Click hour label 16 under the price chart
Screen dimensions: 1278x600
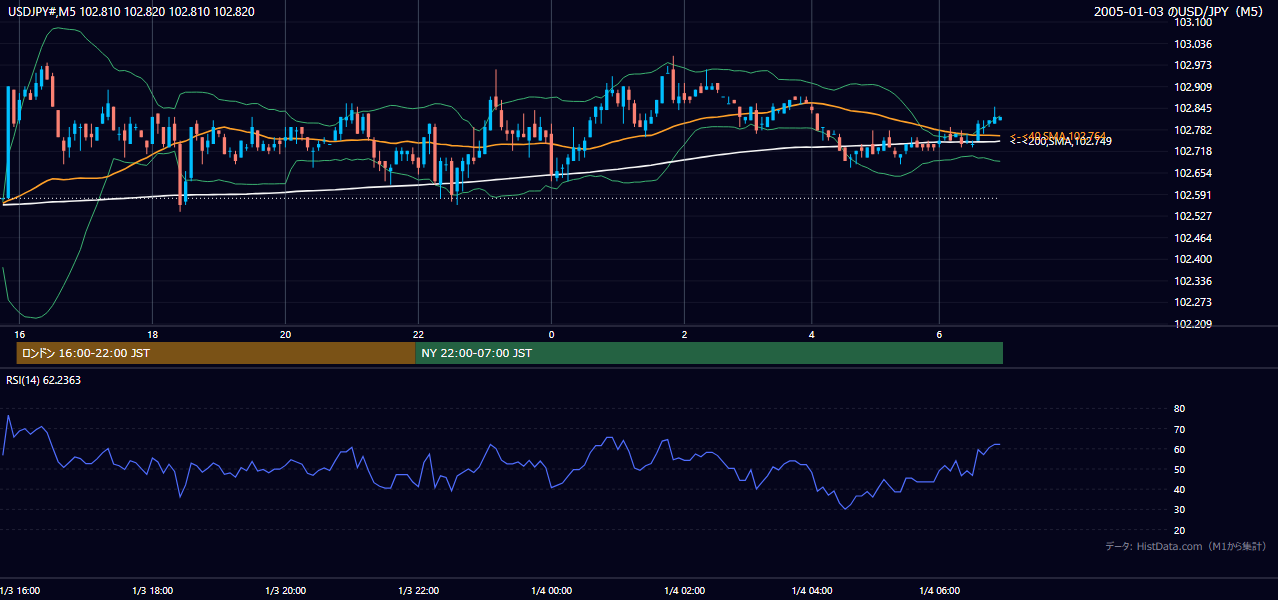[19, 333]
